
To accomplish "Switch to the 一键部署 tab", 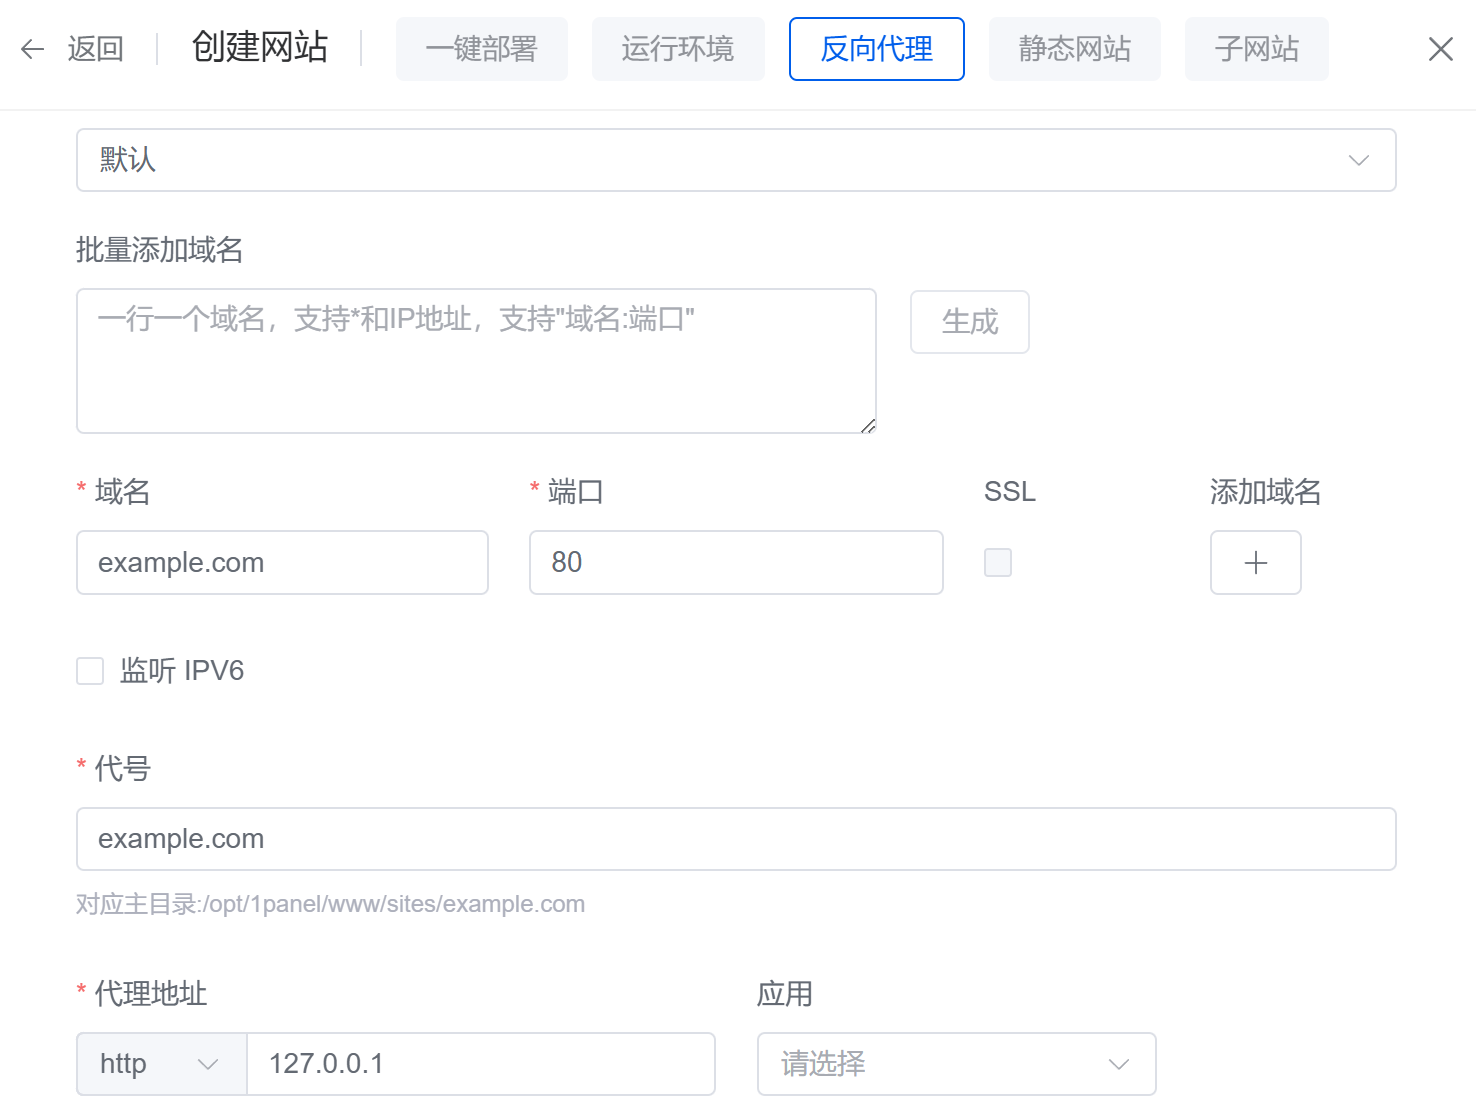I will click(x=481, y=49).
